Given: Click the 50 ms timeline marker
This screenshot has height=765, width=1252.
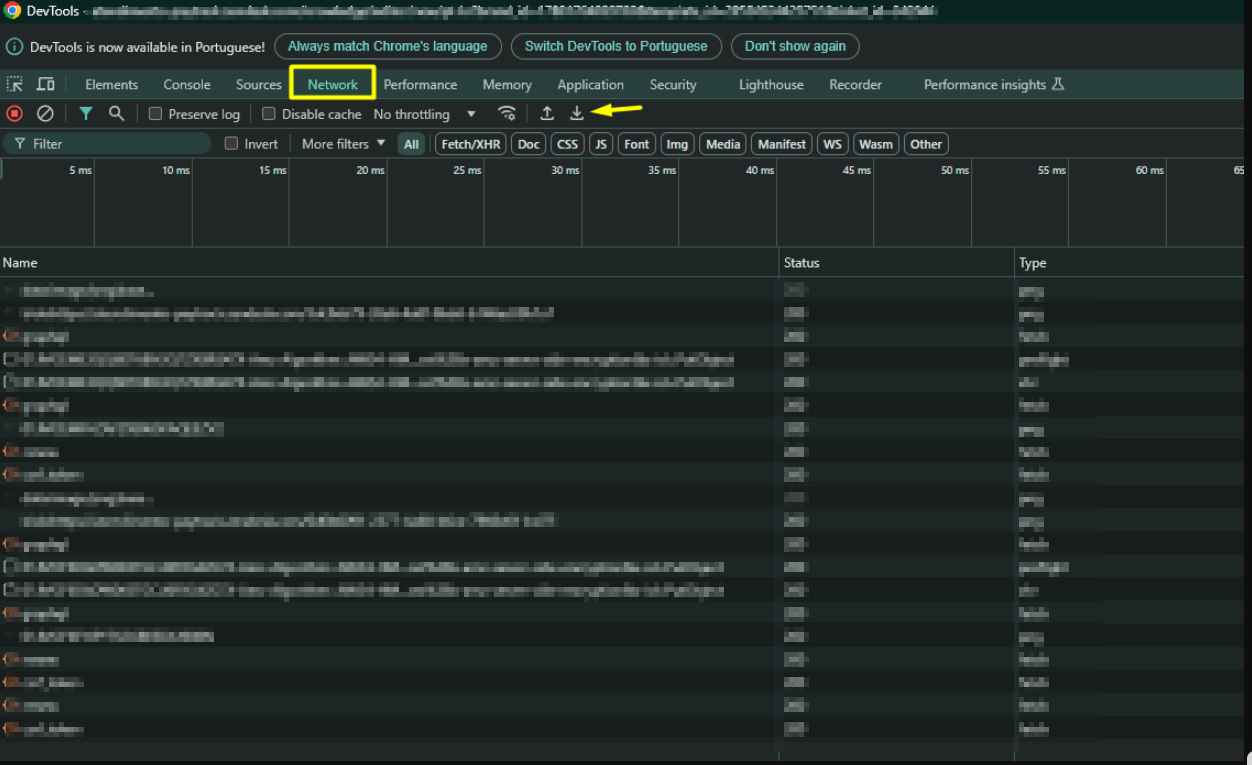Looking at the screenshot, I should (x=955, y=170).
